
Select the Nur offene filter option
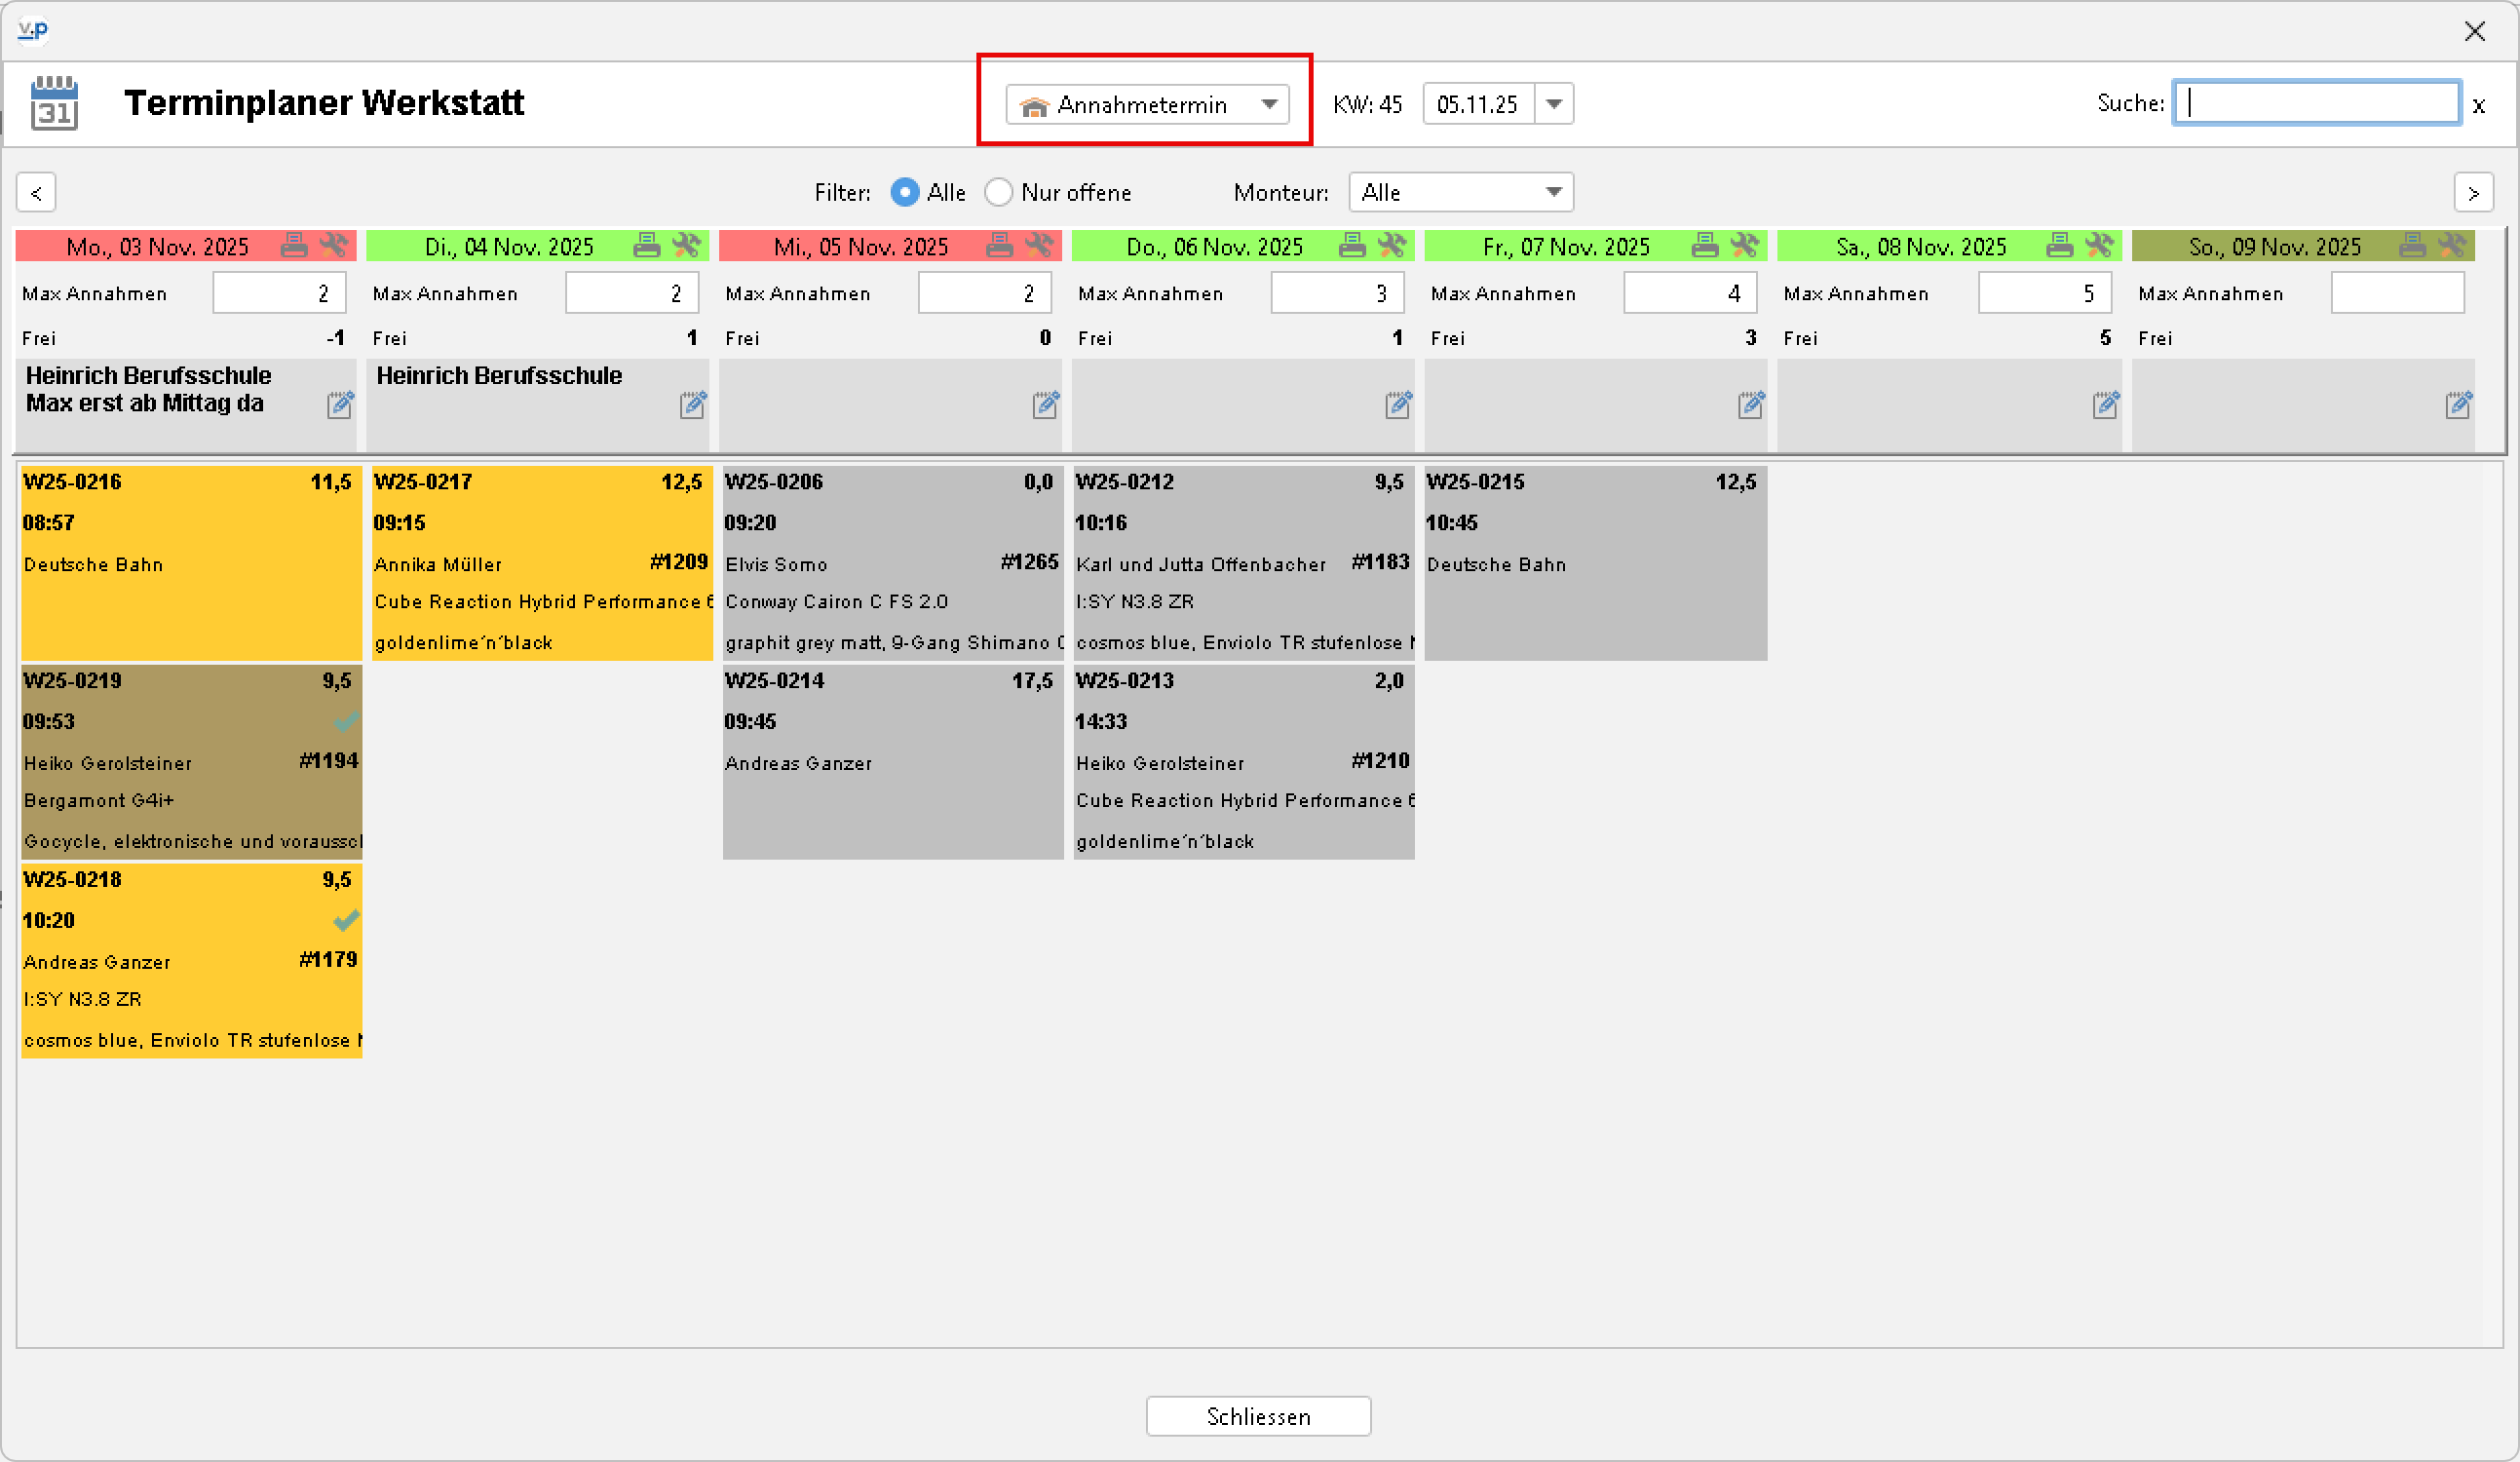pyautogui.click(x=998, y=192)
